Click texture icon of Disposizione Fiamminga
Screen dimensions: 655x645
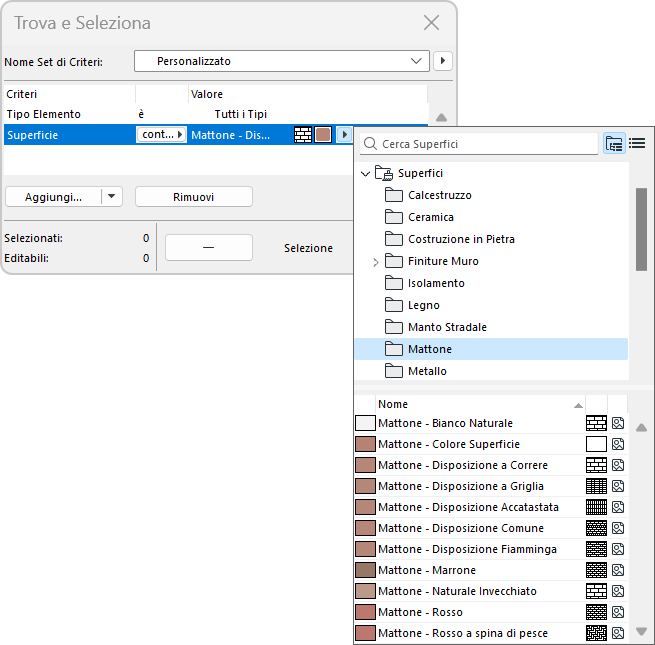coord(618,549)
